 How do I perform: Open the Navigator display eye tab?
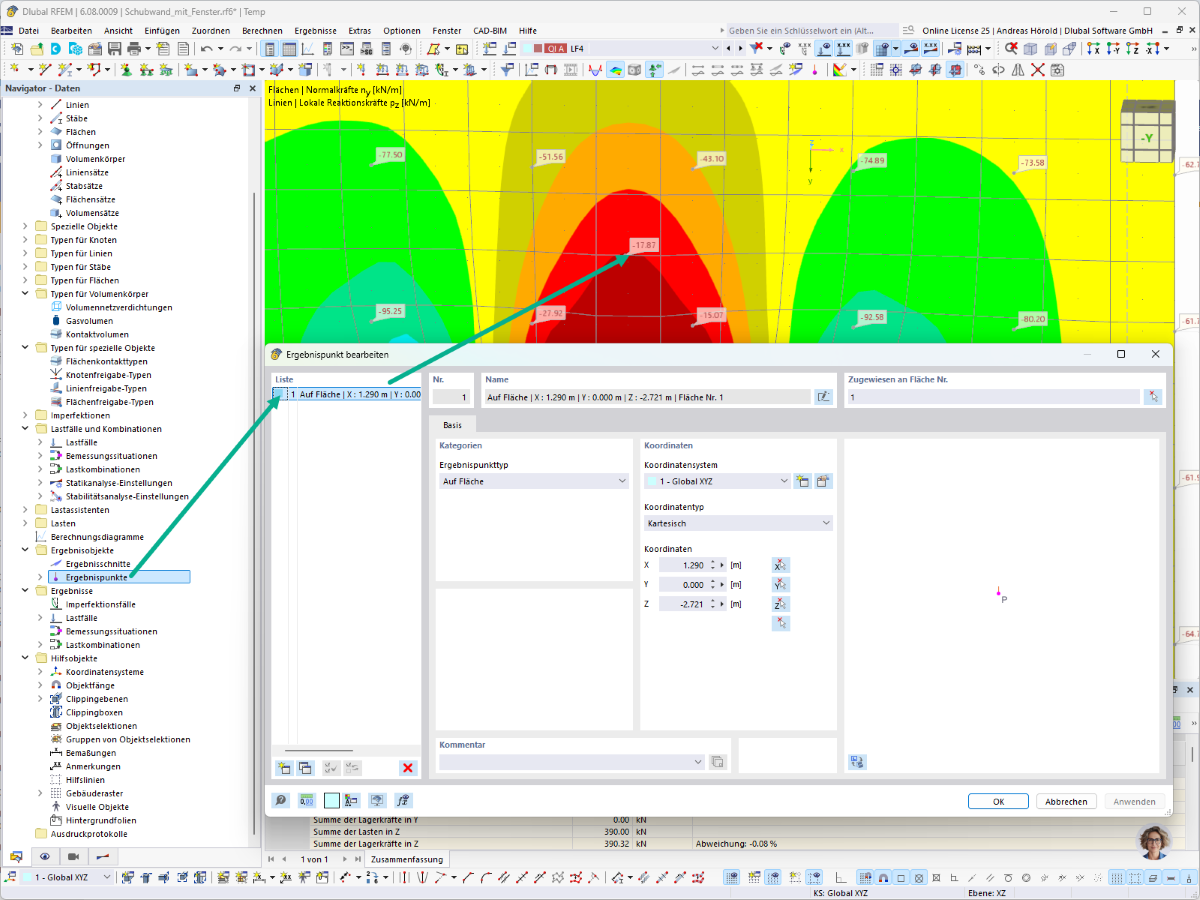tap(45, 857)
